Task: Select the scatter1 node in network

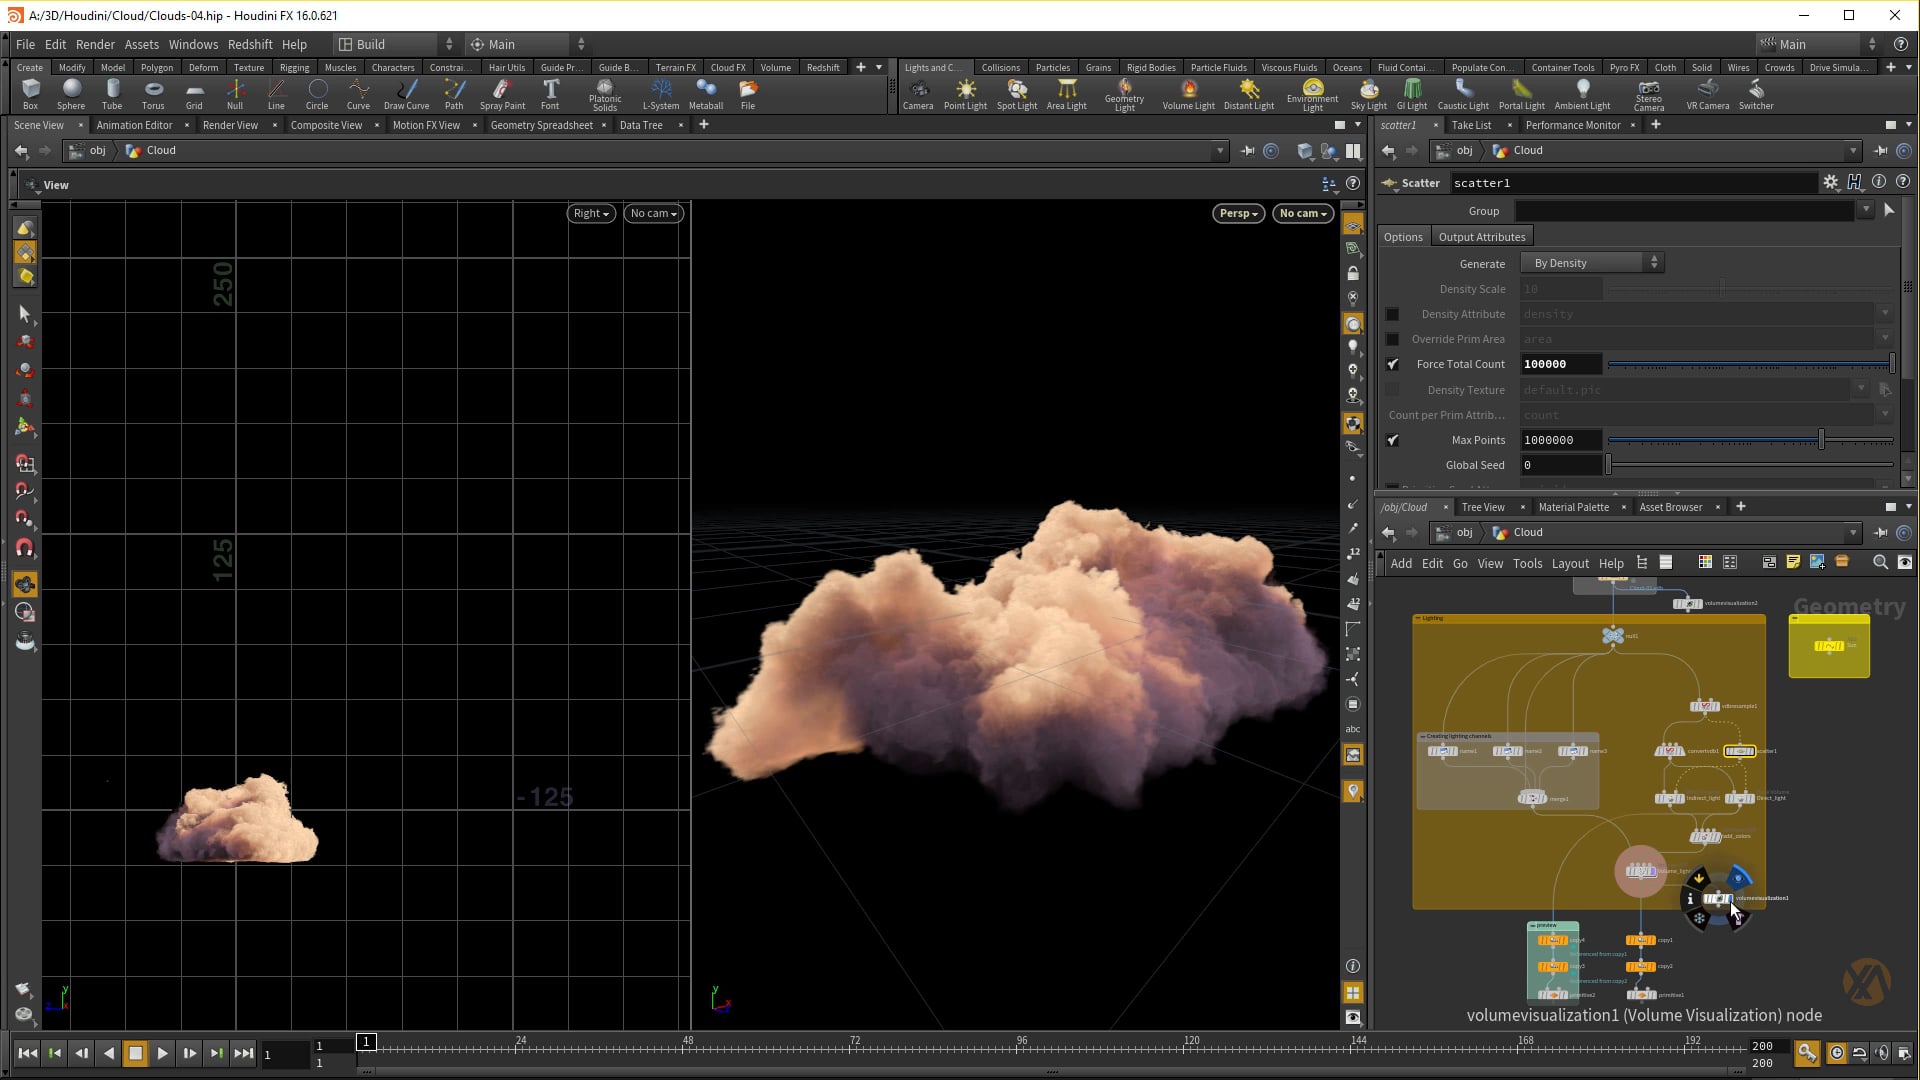Action: (1739, 751)
